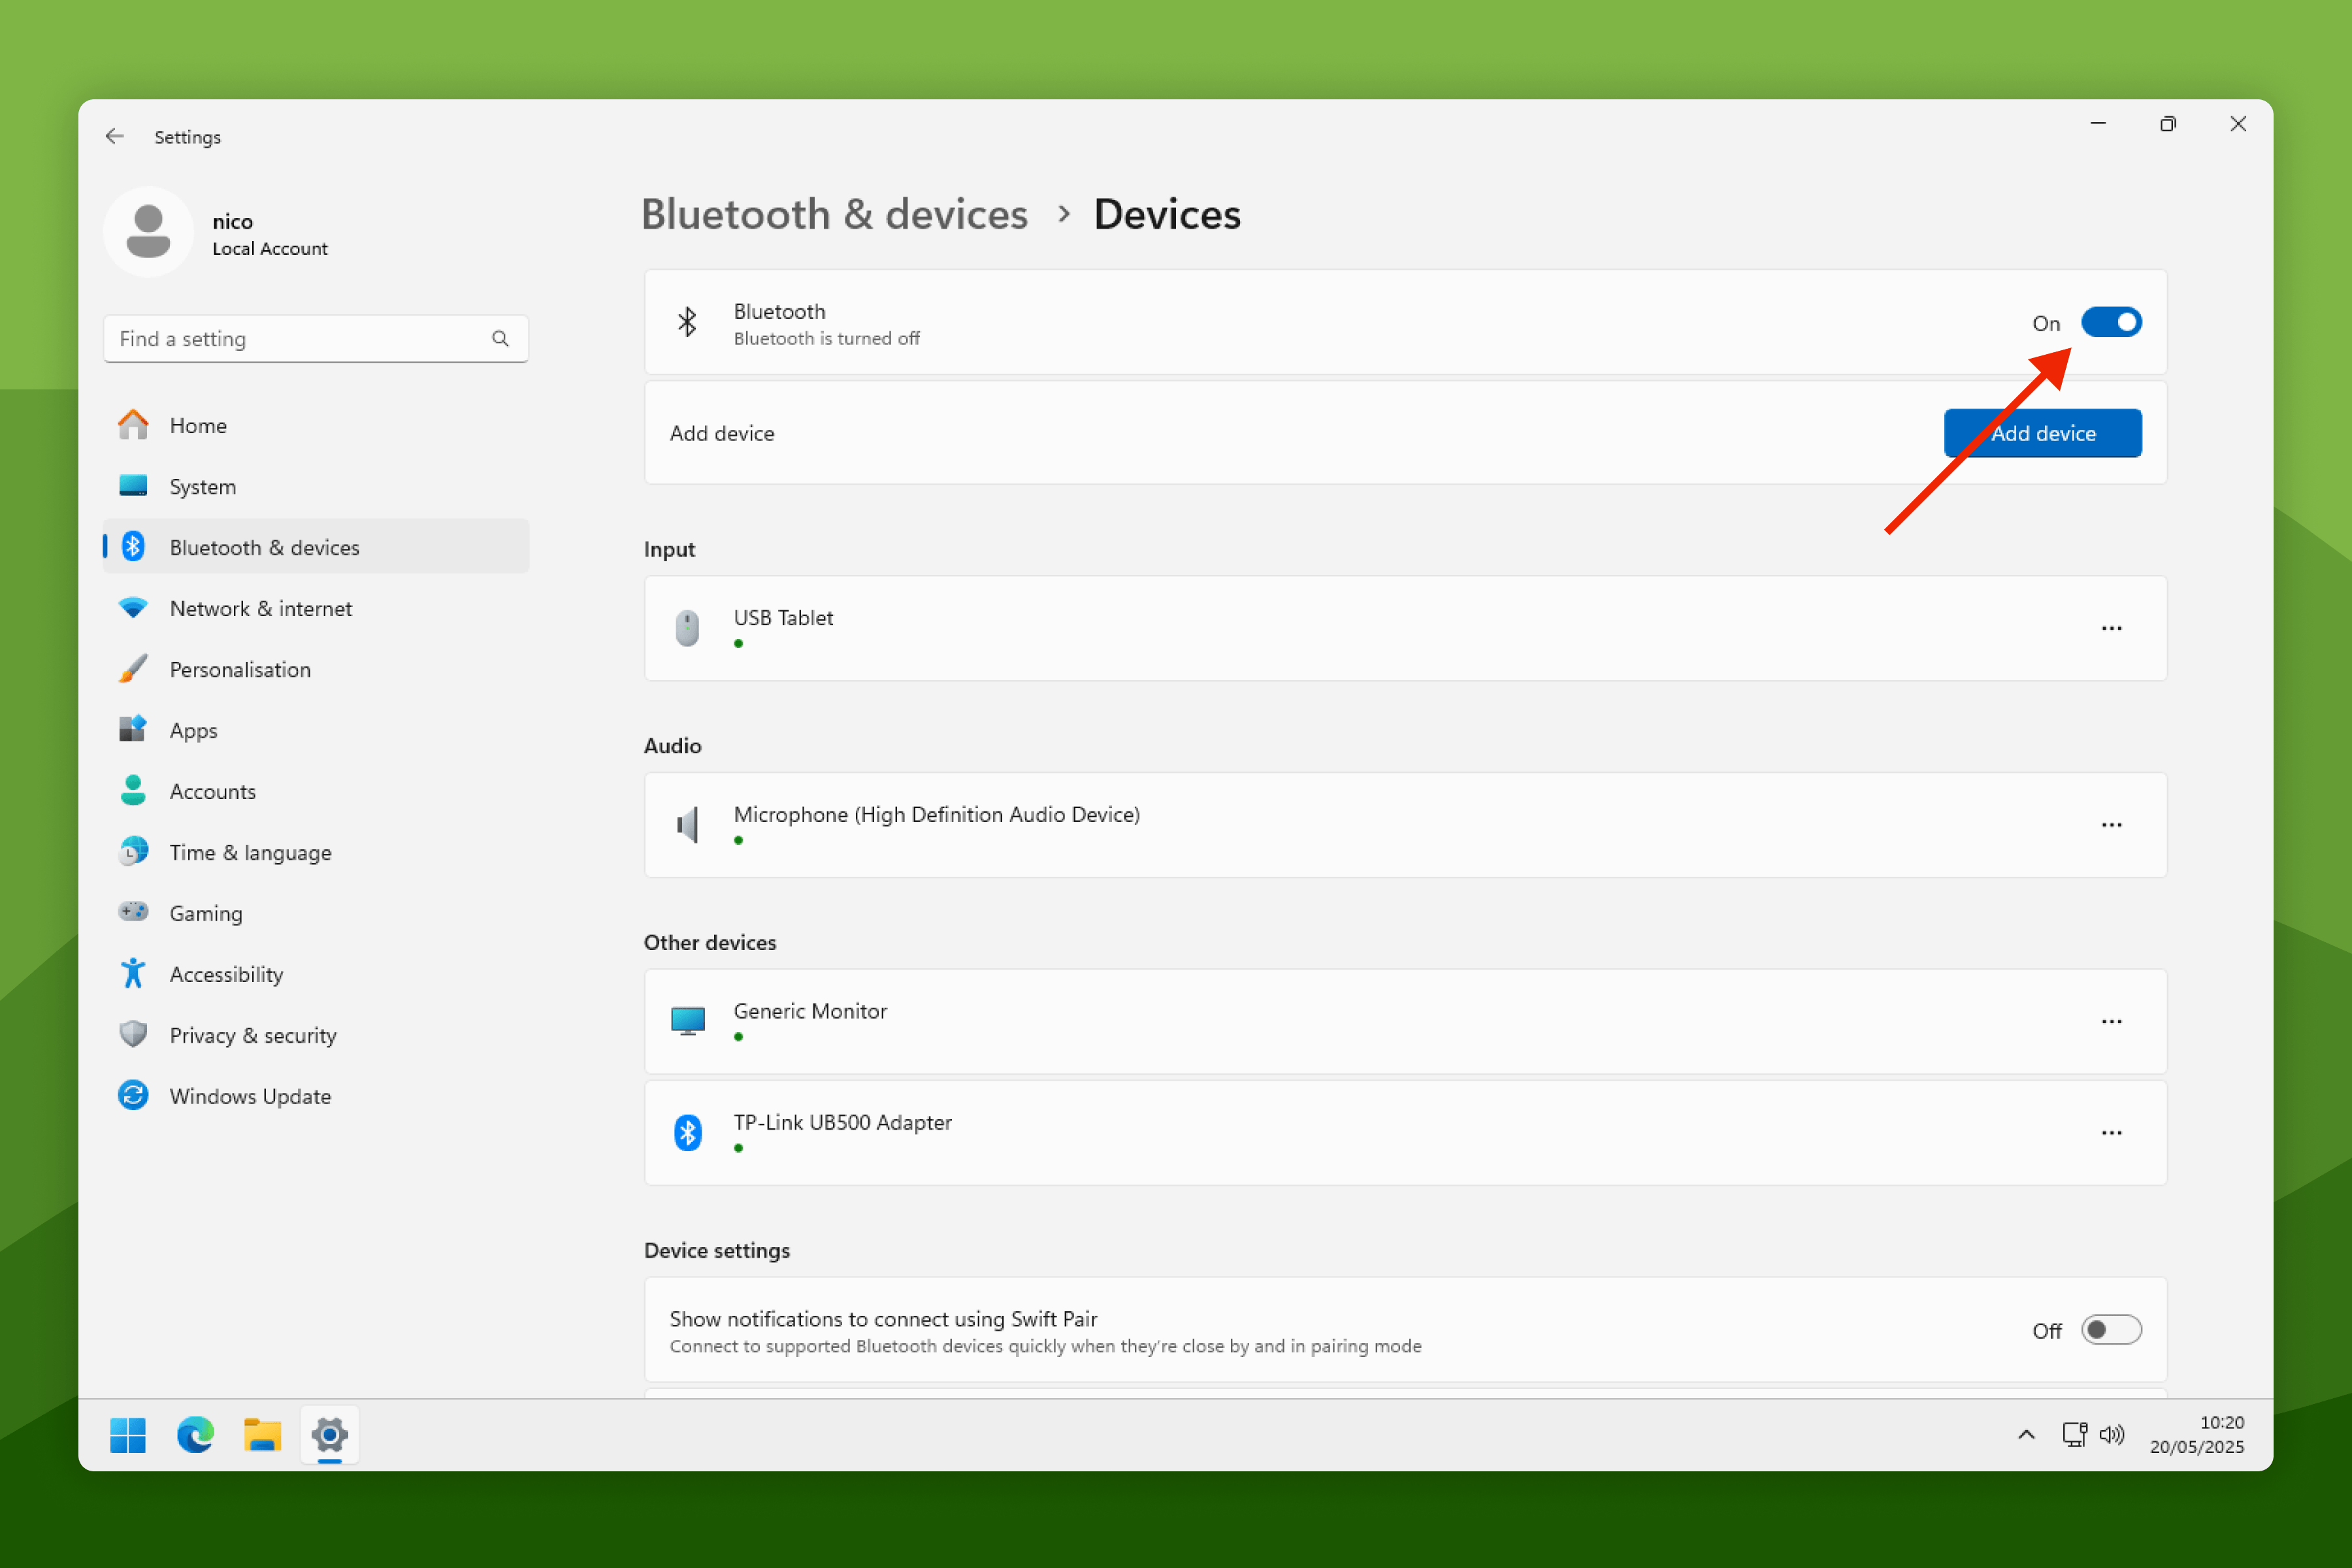Click the mouse icon next to USB Tablet
The width and height of the screenshot is (2352, 1568).
pos(687,628)
